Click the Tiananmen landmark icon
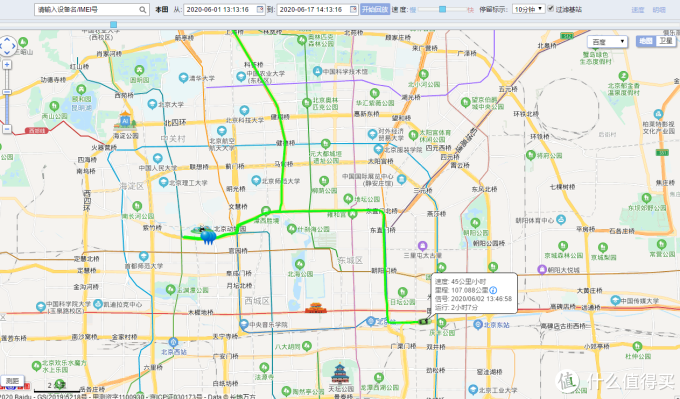 316,308
